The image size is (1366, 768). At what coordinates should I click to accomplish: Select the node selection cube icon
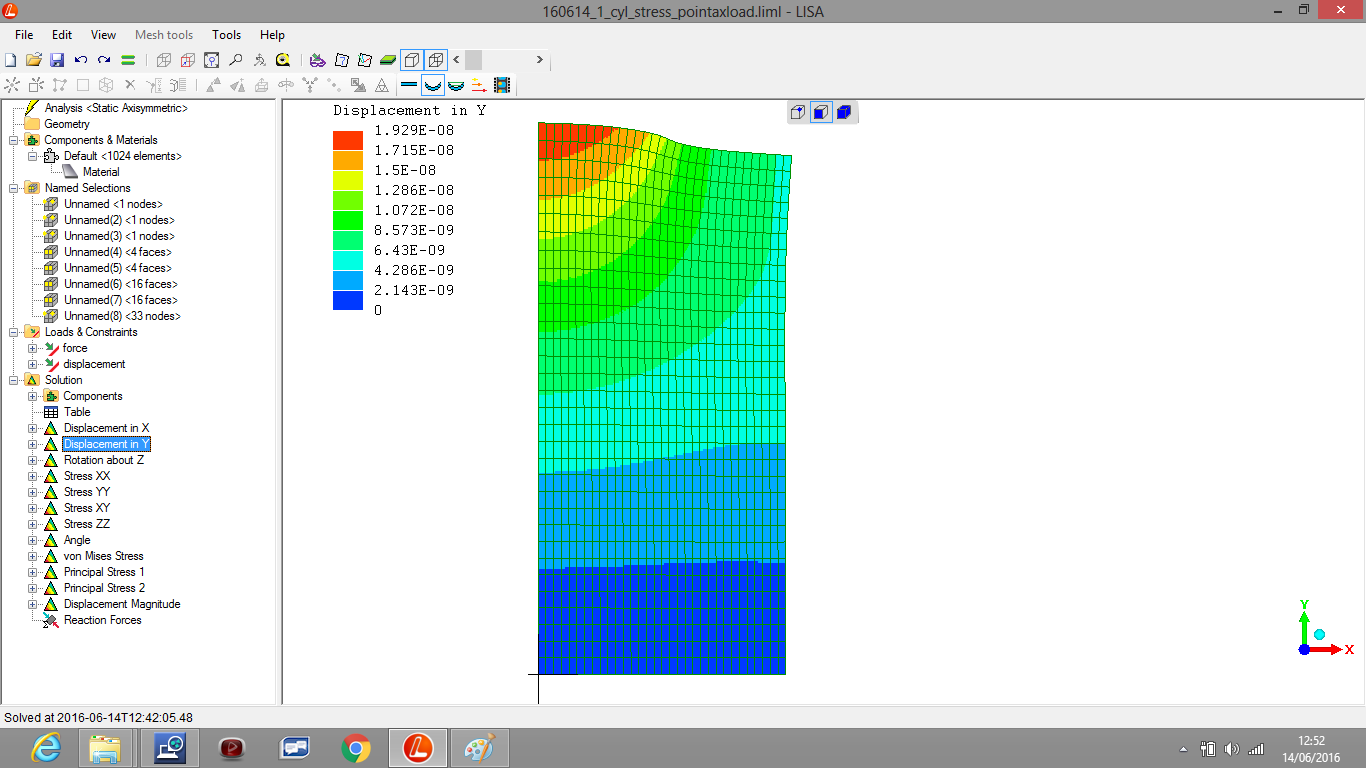click(x=797, y=112)
